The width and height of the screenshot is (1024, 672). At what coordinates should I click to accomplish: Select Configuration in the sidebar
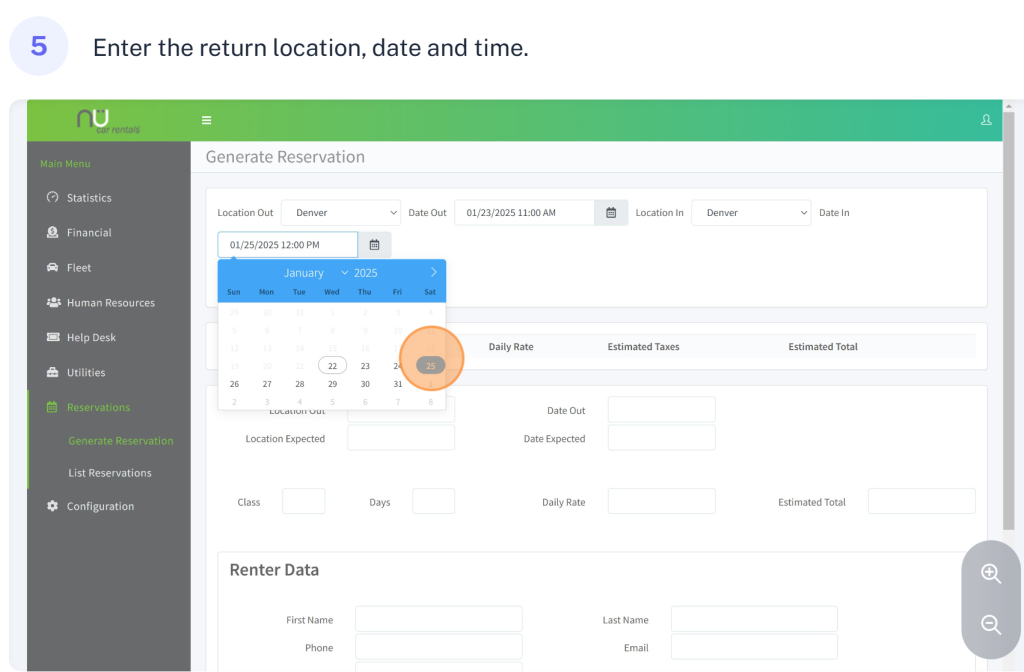coord(100,506)
